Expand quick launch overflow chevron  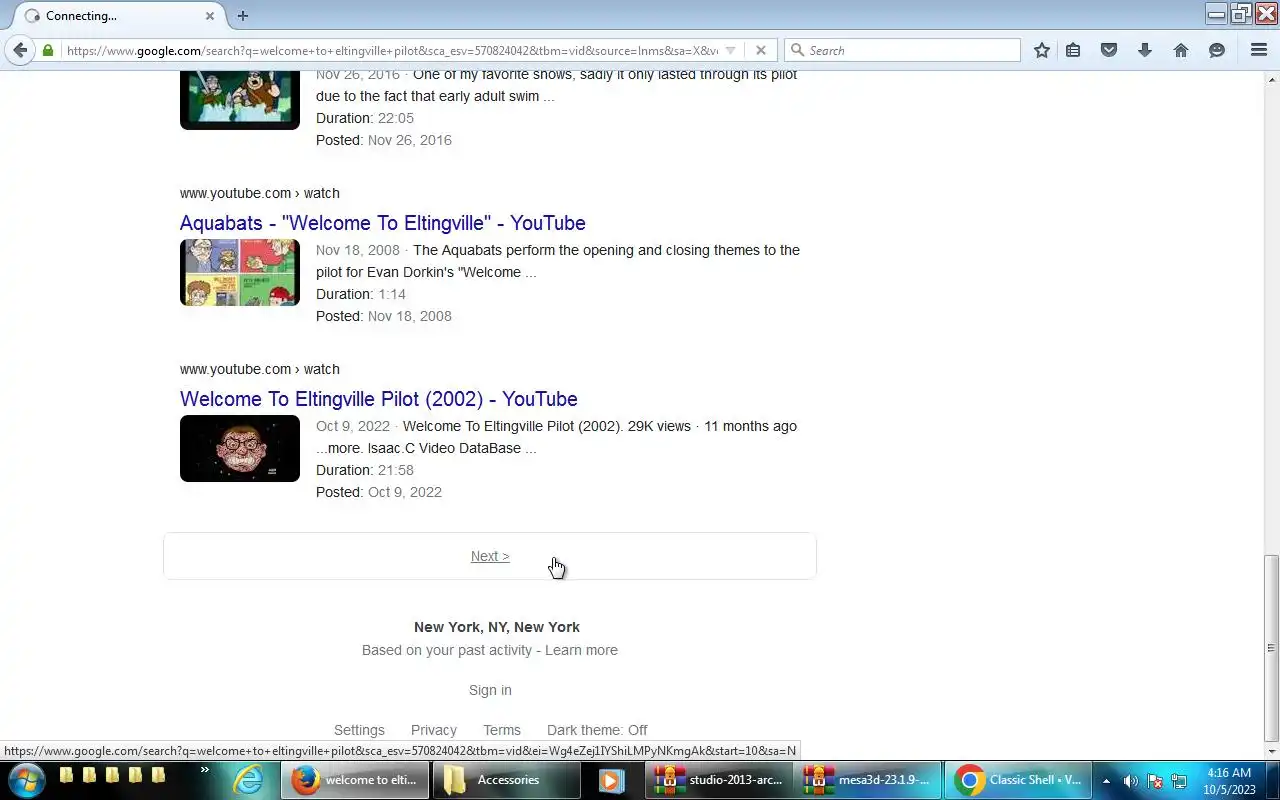tap(205, 770)
